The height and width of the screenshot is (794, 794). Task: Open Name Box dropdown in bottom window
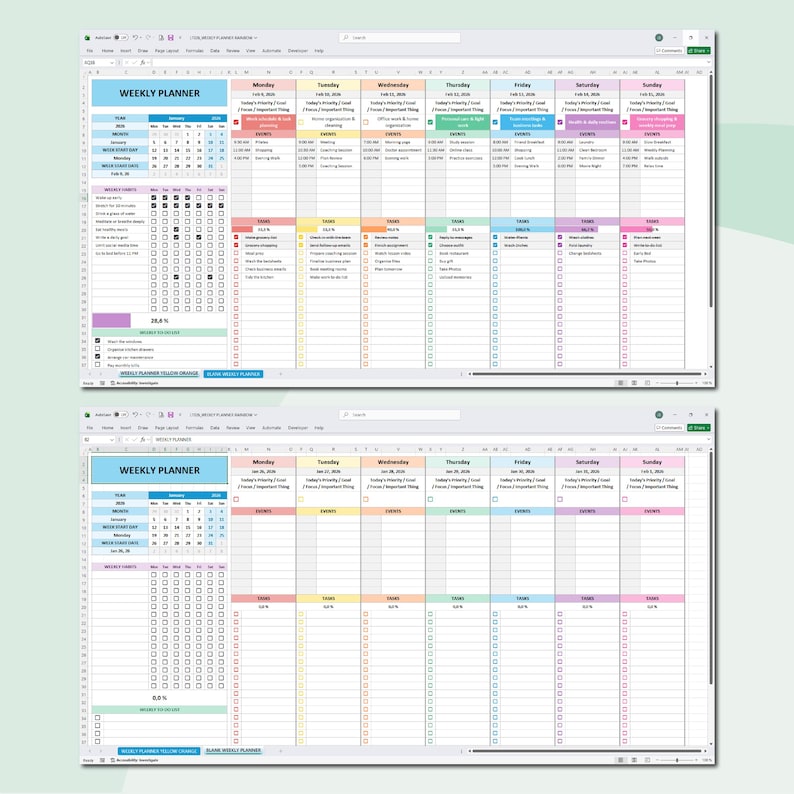click(x=111, y=440)
